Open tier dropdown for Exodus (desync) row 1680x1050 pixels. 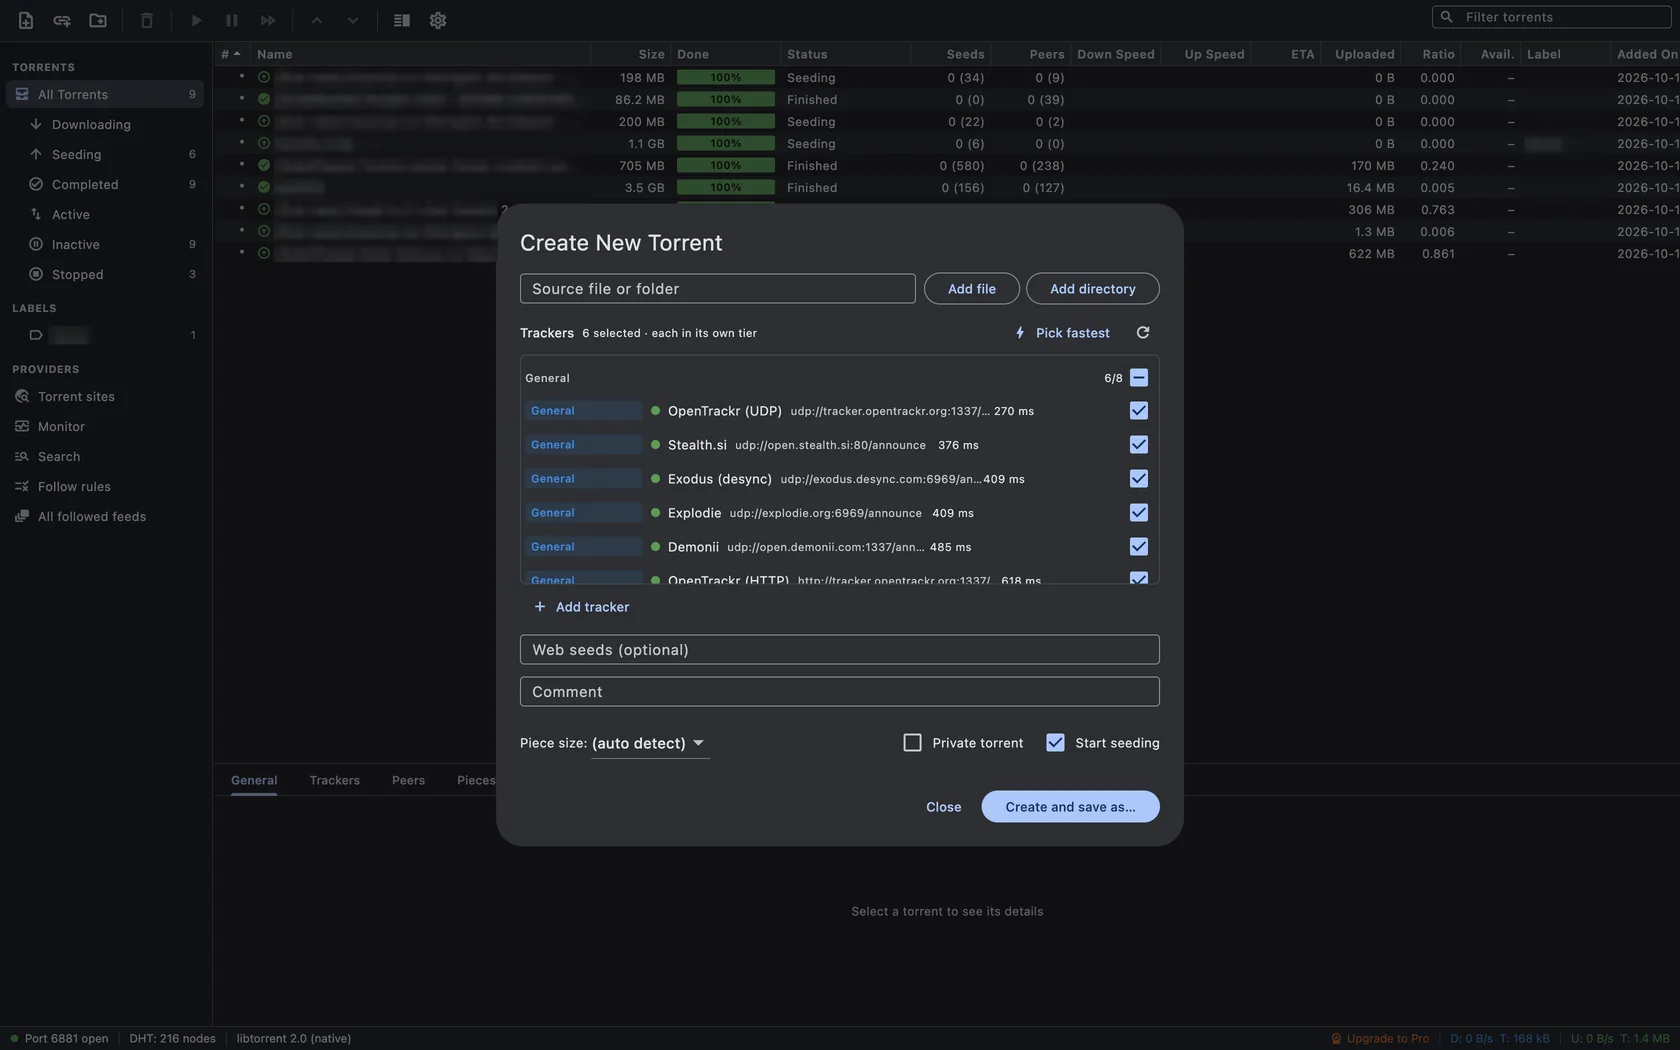pyautogui.click(x=583, y=479)
